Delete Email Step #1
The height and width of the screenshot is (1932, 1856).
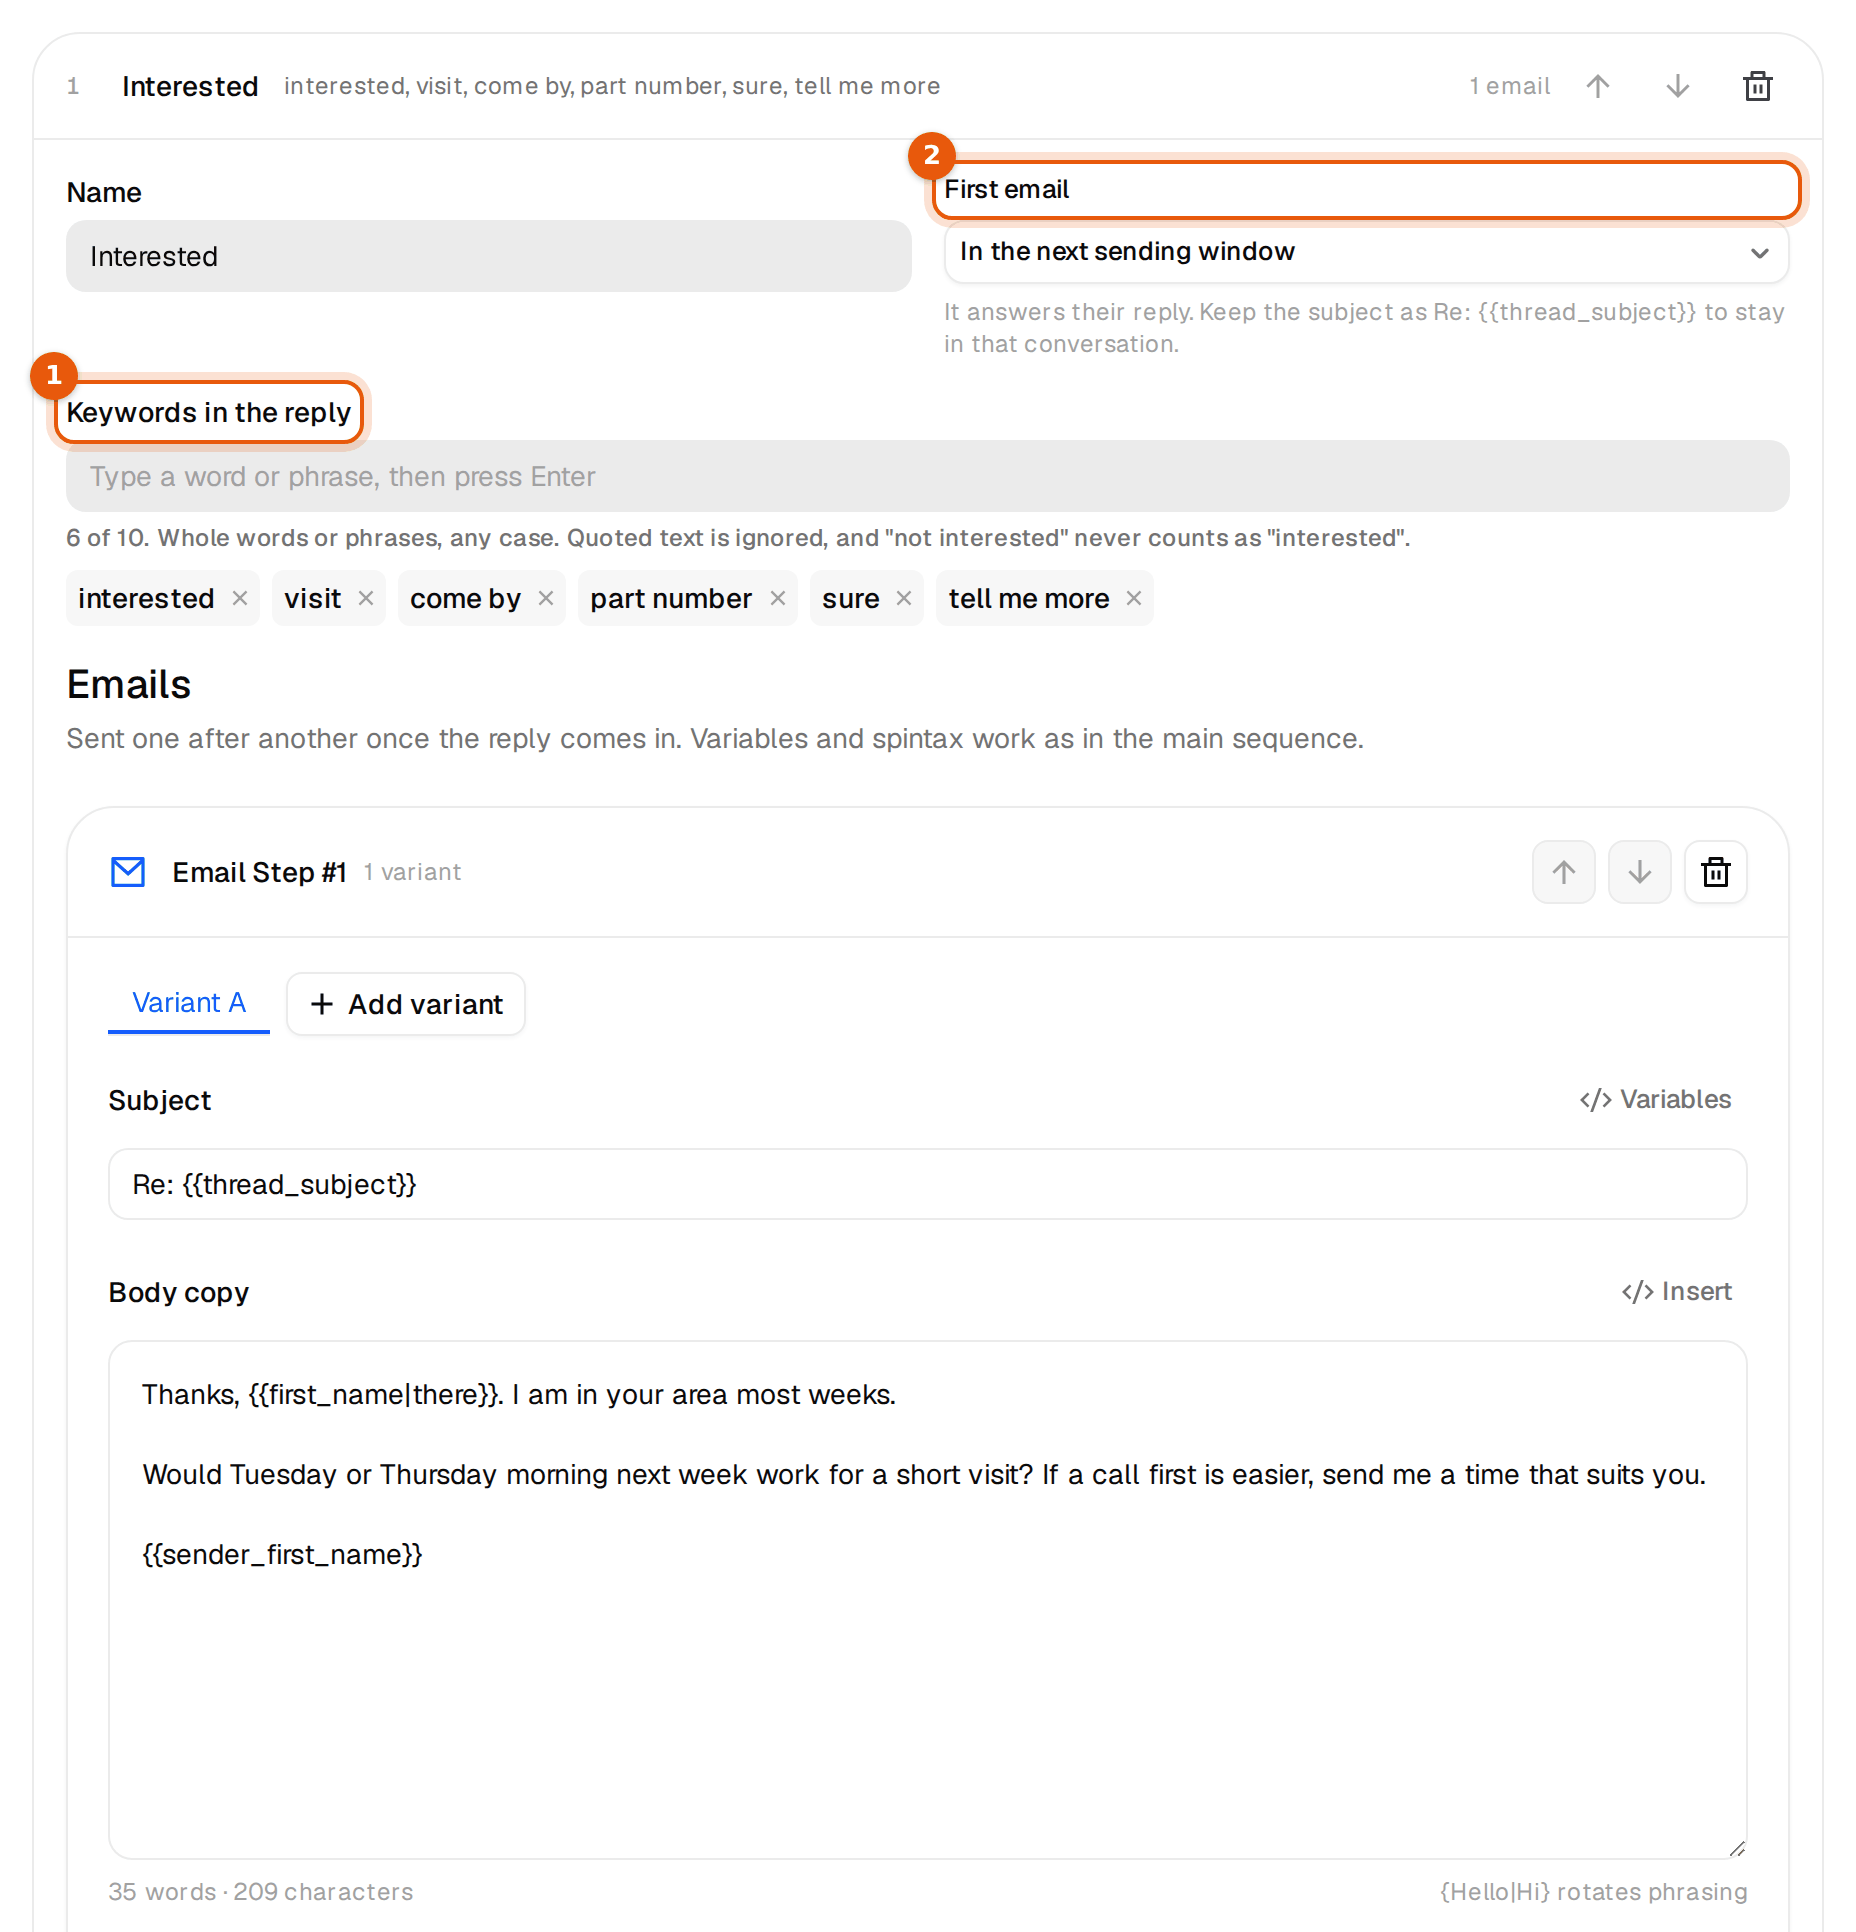1715,872
